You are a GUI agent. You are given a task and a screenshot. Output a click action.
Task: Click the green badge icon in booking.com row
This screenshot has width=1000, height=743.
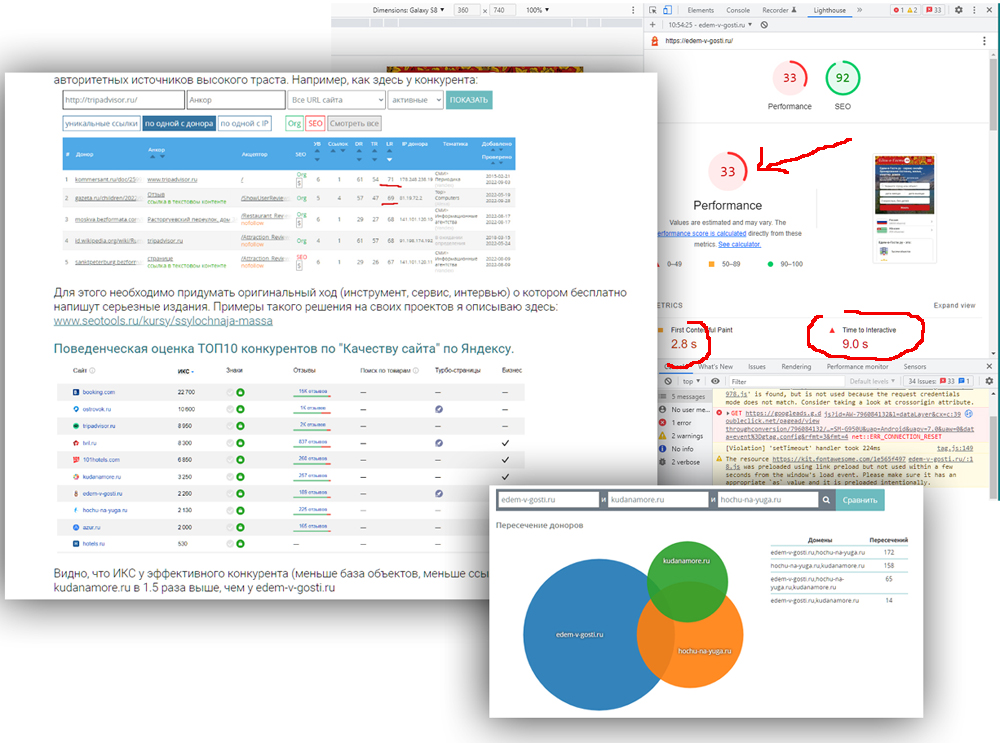[x=240, y=392]
